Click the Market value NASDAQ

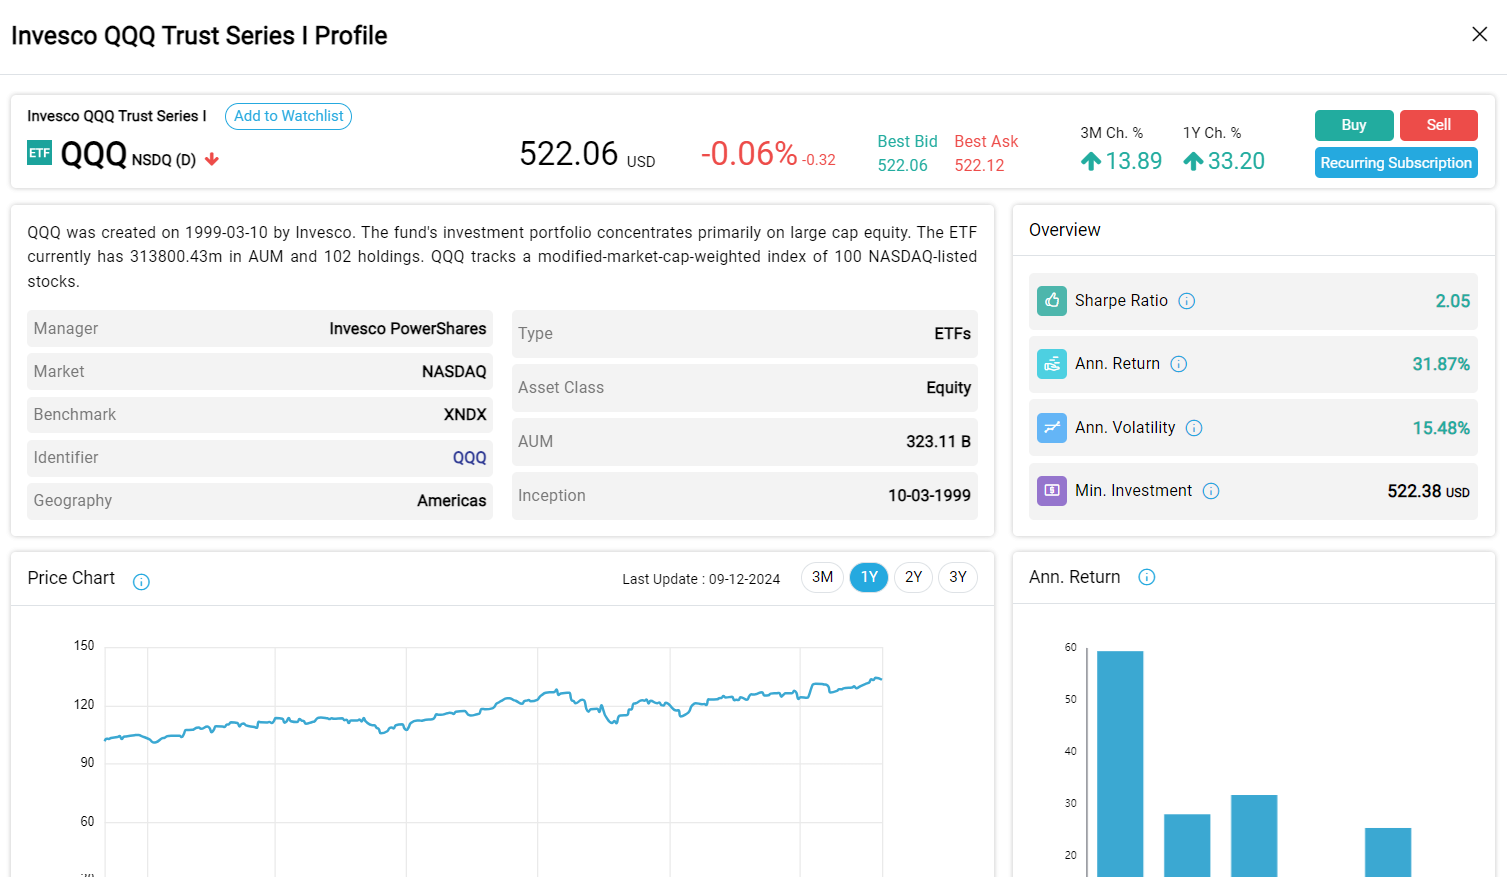454,372
